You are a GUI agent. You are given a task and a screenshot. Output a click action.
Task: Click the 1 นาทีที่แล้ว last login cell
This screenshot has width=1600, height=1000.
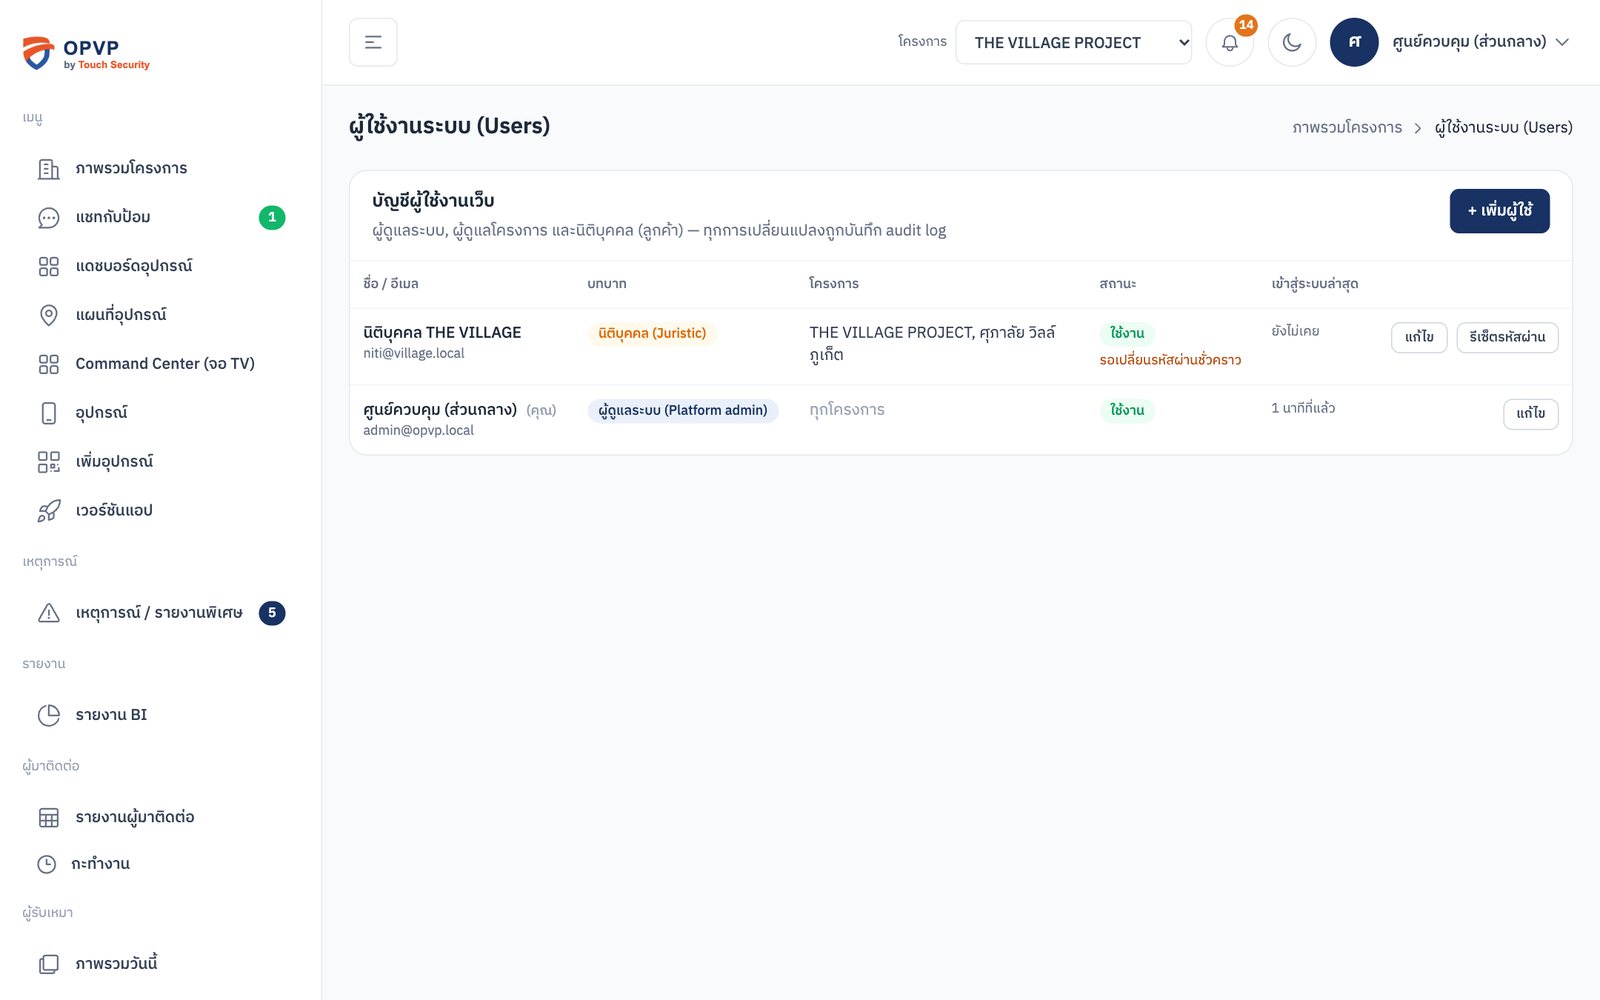1303,408
